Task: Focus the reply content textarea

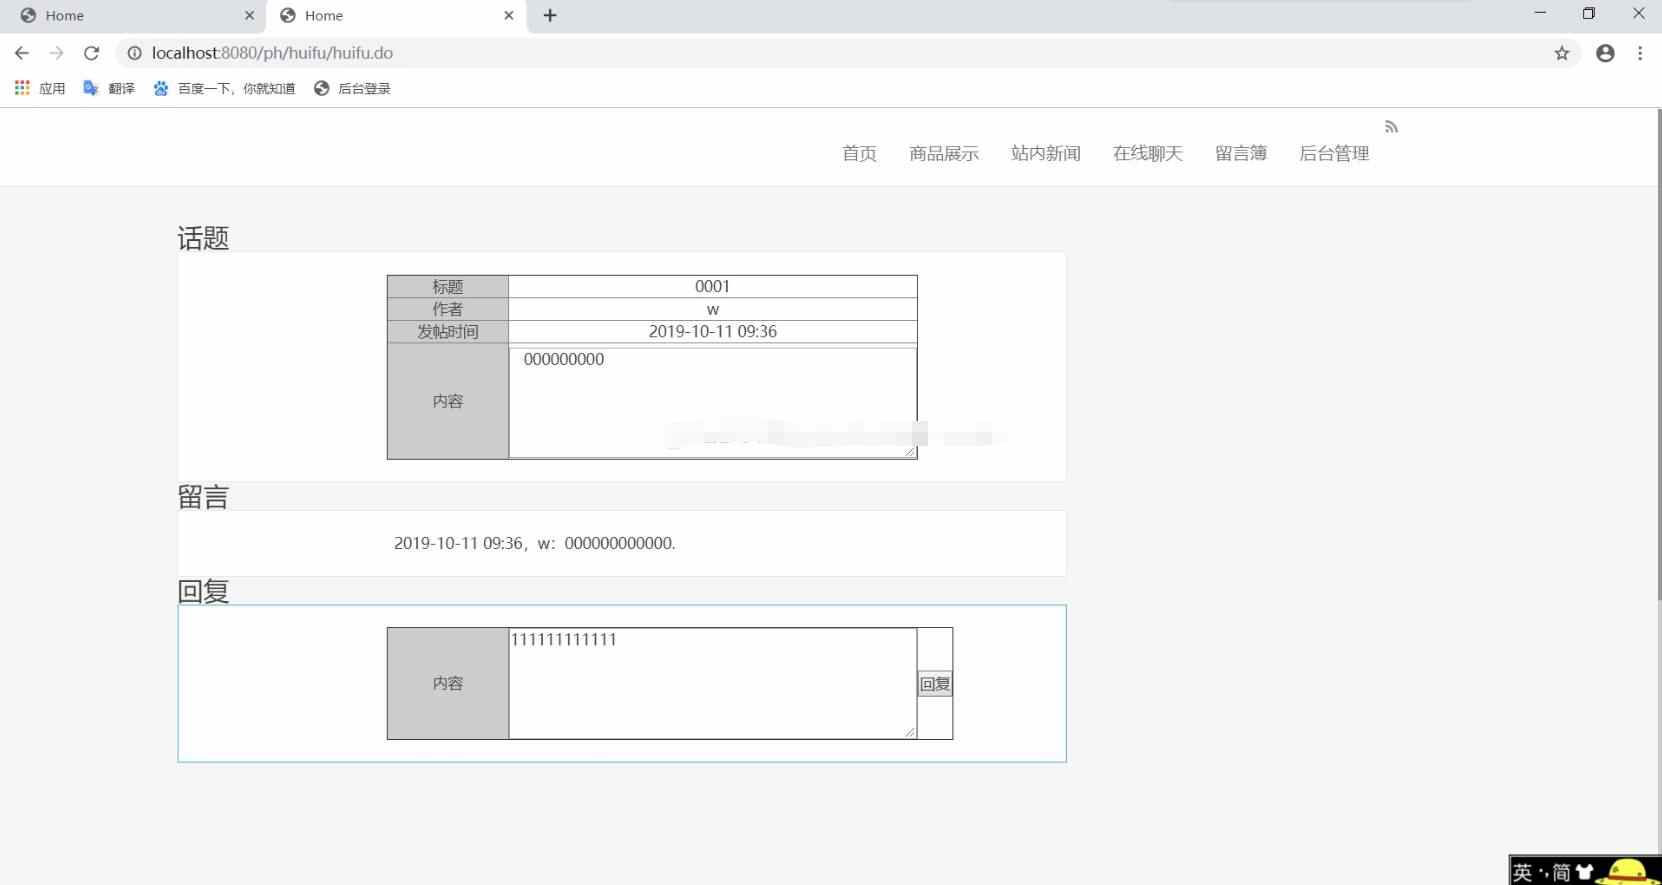Action: coord(713,684)
